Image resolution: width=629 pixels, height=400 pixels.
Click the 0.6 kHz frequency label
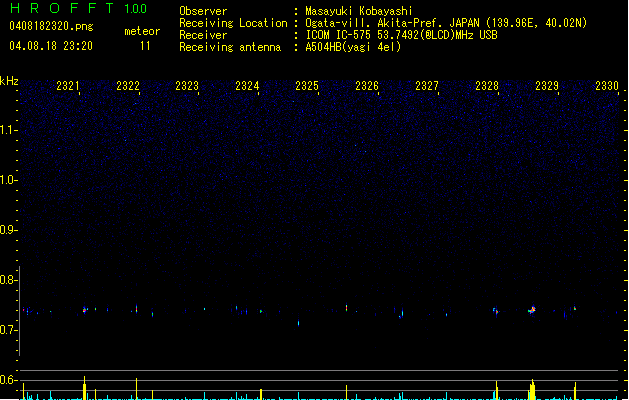click(x=8, y=380)
